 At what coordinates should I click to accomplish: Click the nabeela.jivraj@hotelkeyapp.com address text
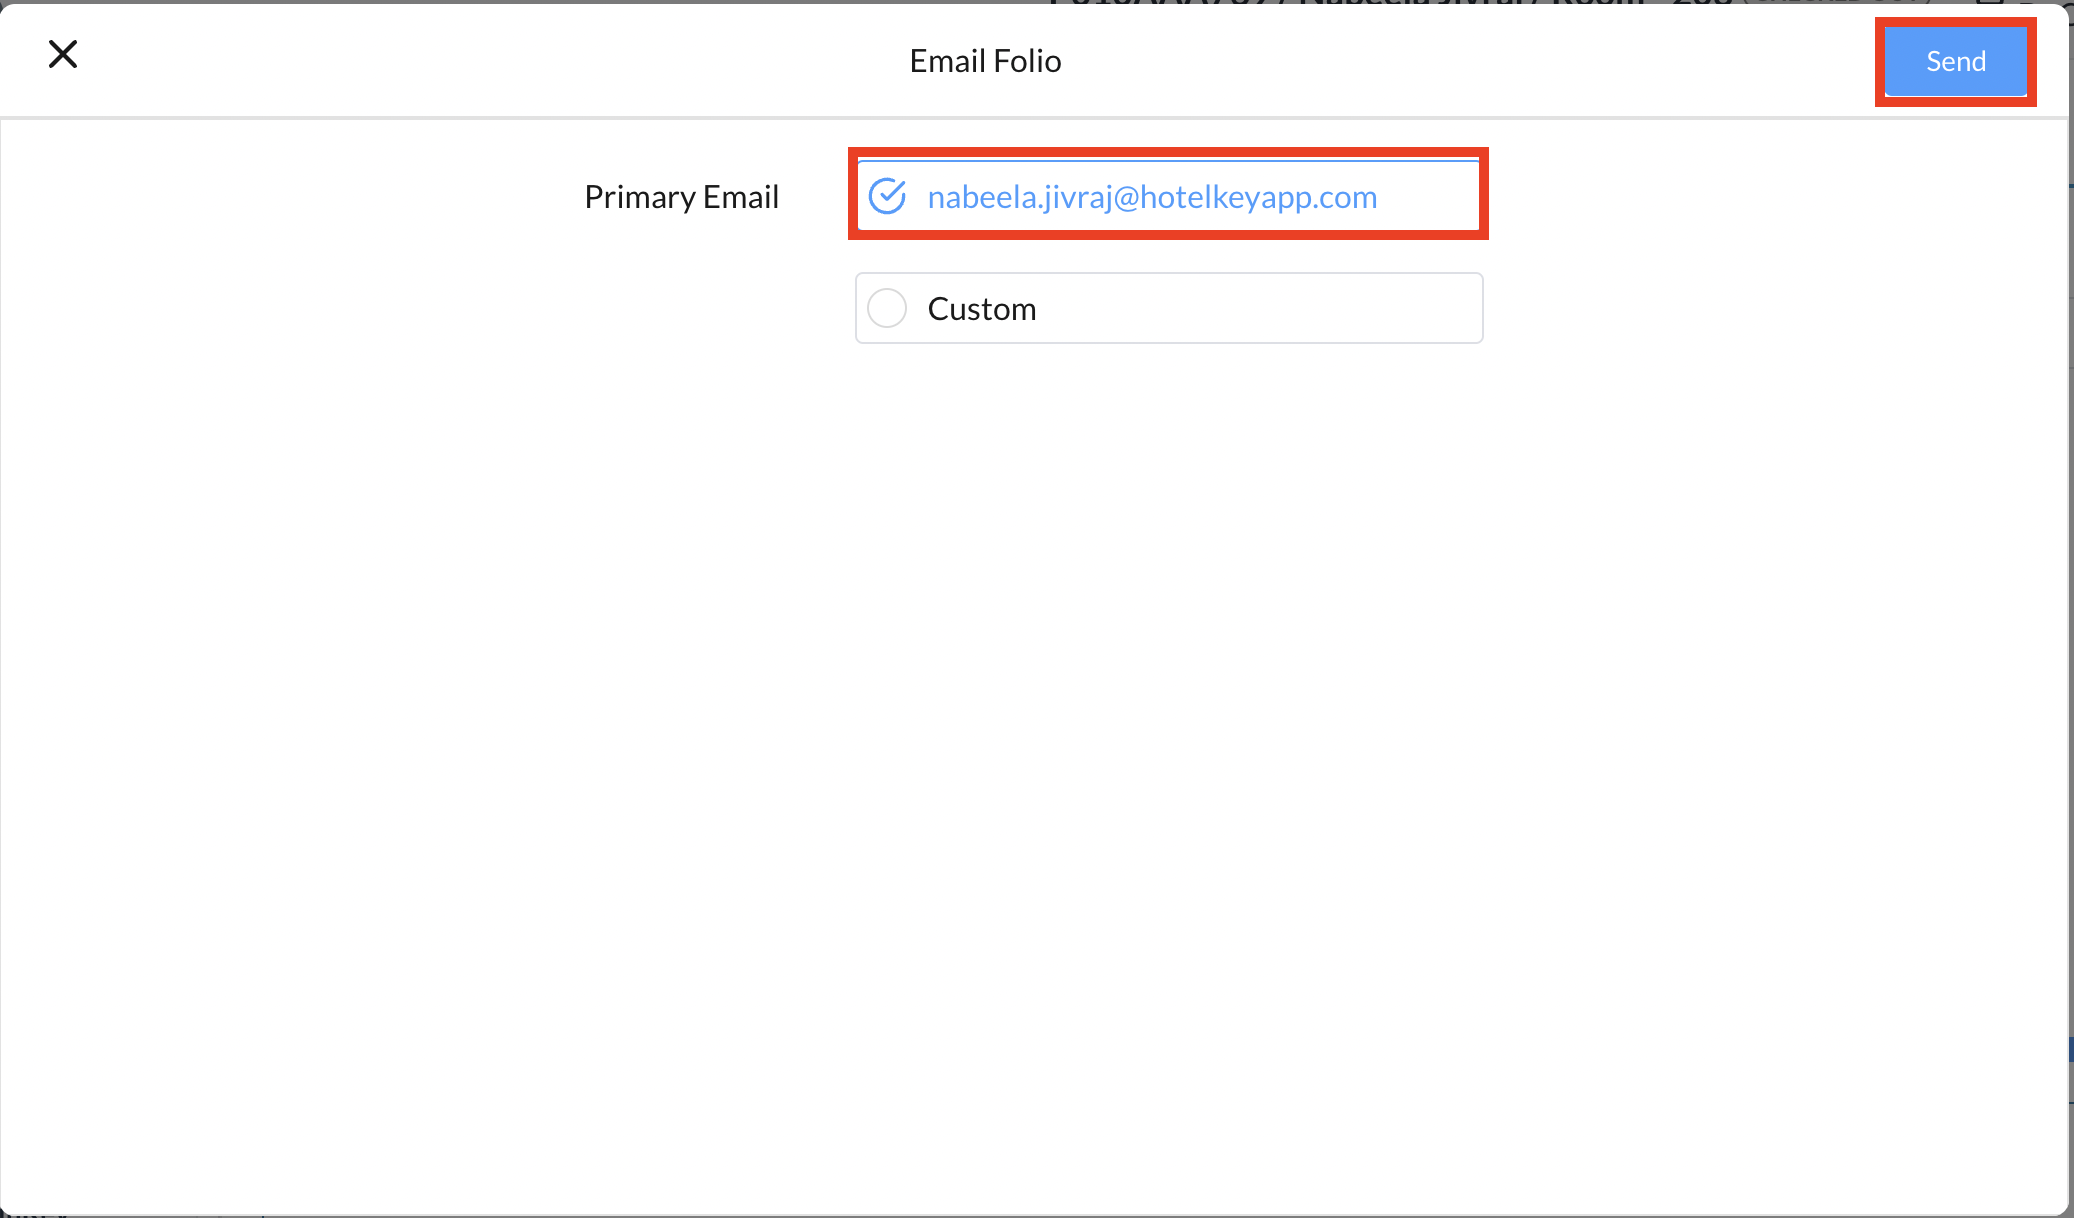coord(1152,197)
